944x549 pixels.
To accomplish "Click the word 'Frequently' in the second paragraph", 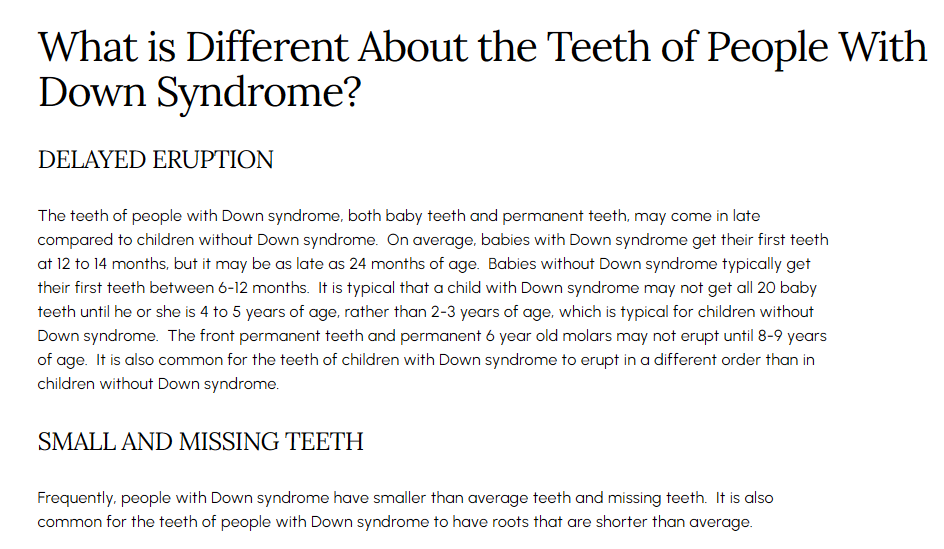I will tap(75, 498).
